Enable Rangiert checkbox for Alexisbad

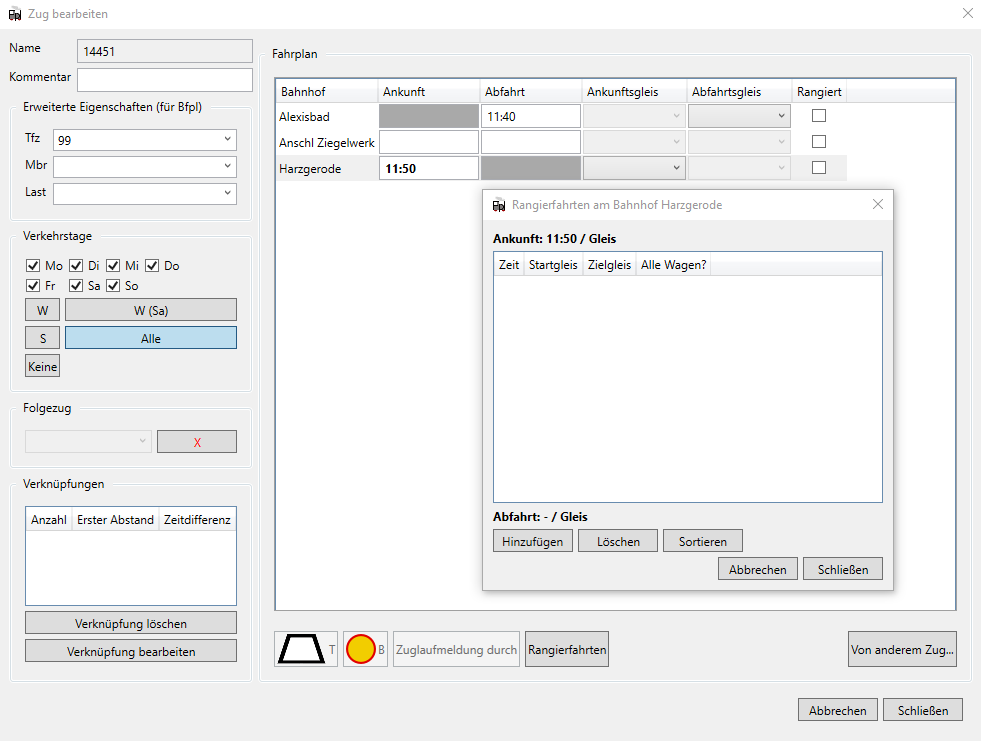pos(818,116)
